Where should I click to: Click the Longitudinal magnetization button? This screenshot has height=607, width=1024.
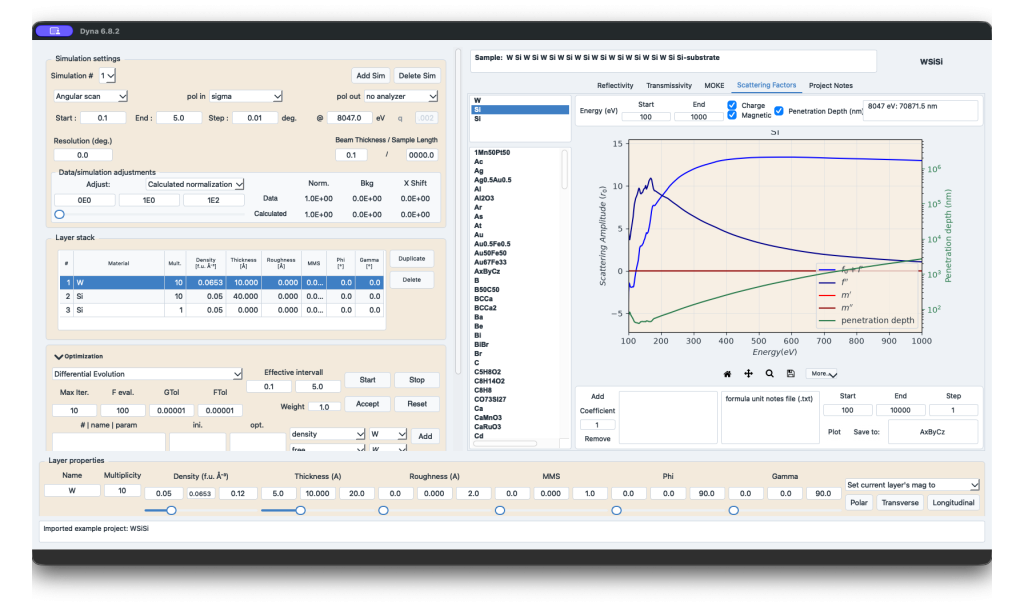tap(953, 502)
